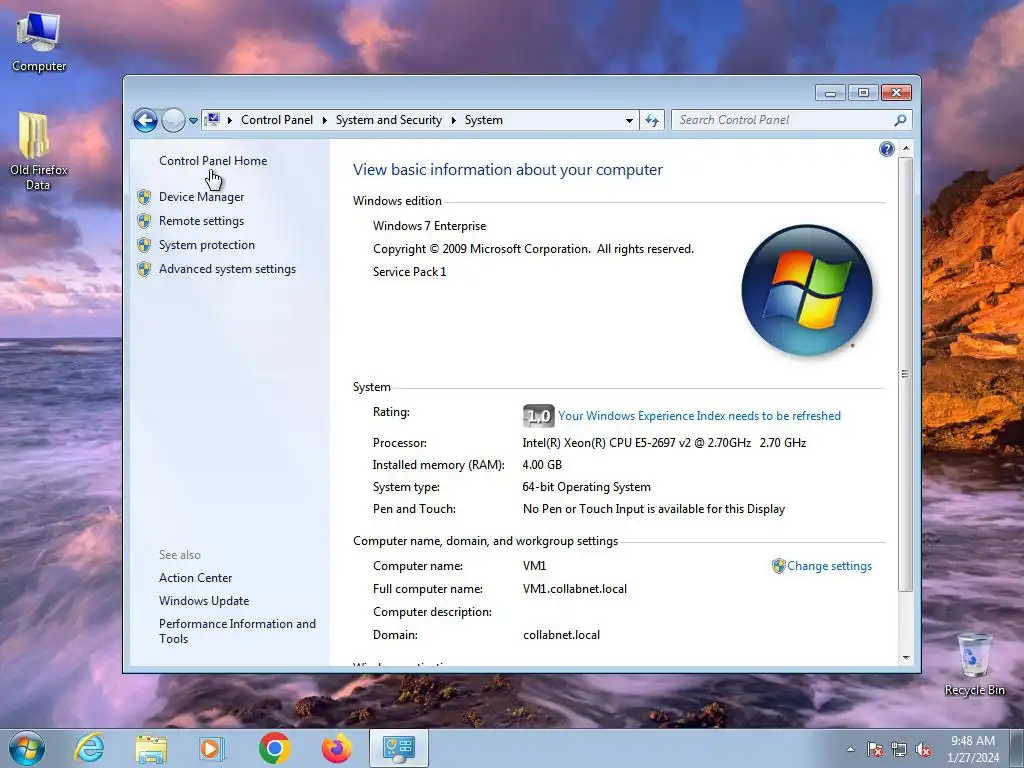Screen dimensions: 1024x768
Task: Launch Firefox from taskbar
Action: point(336,748)
